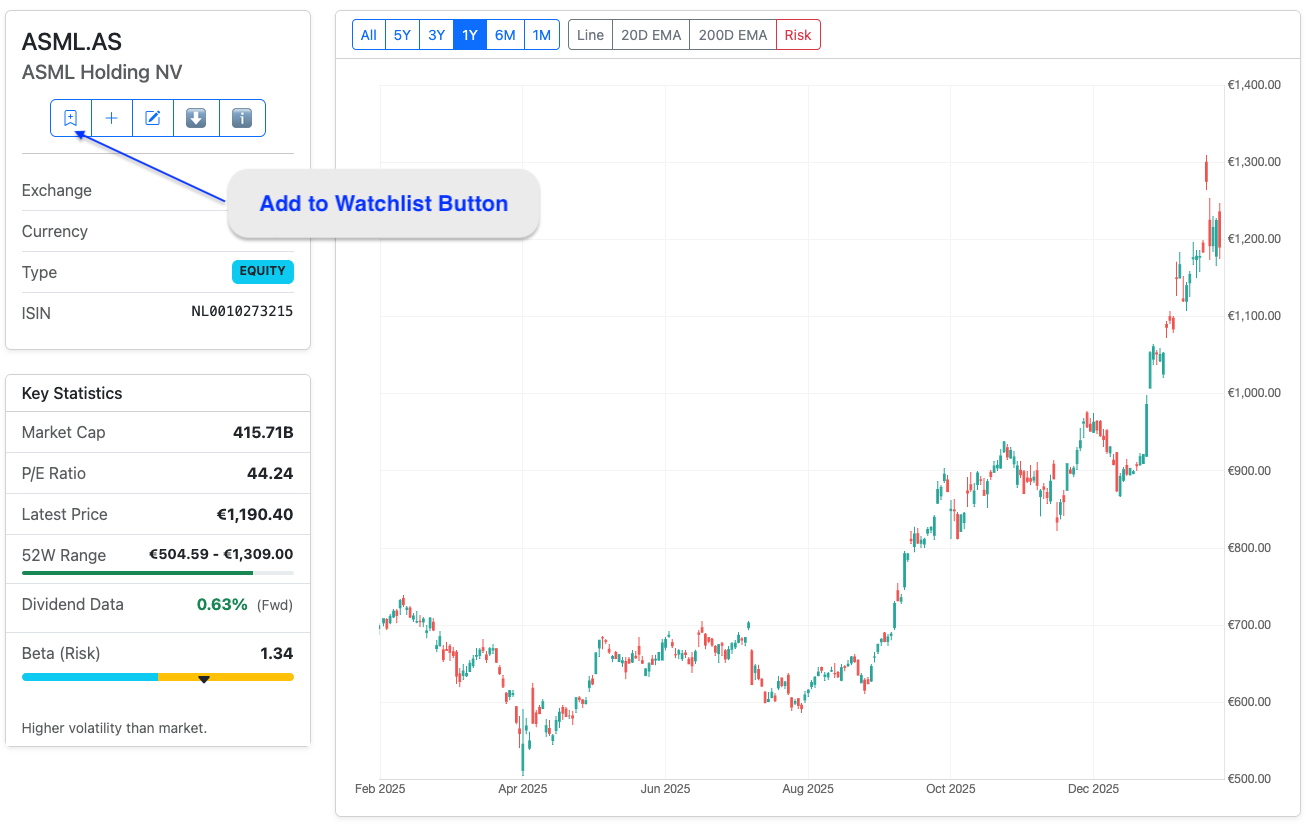Enable the 200D EMA overlay
The height and width of the screenshot is (830, 1315).
[733, 35]
